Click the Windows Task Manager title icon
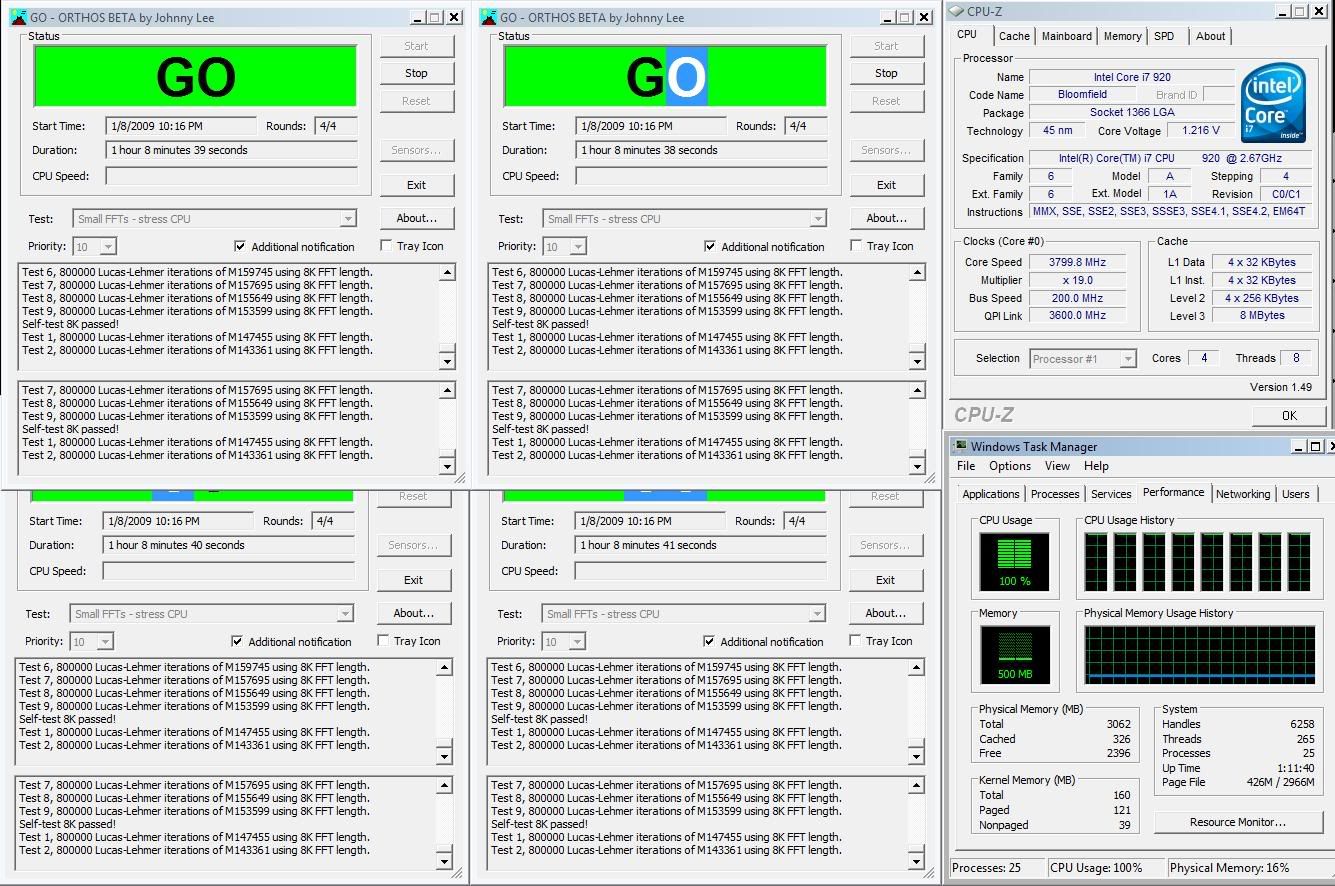This screenshot has width=1335, height=886. [x=960, y=447]
